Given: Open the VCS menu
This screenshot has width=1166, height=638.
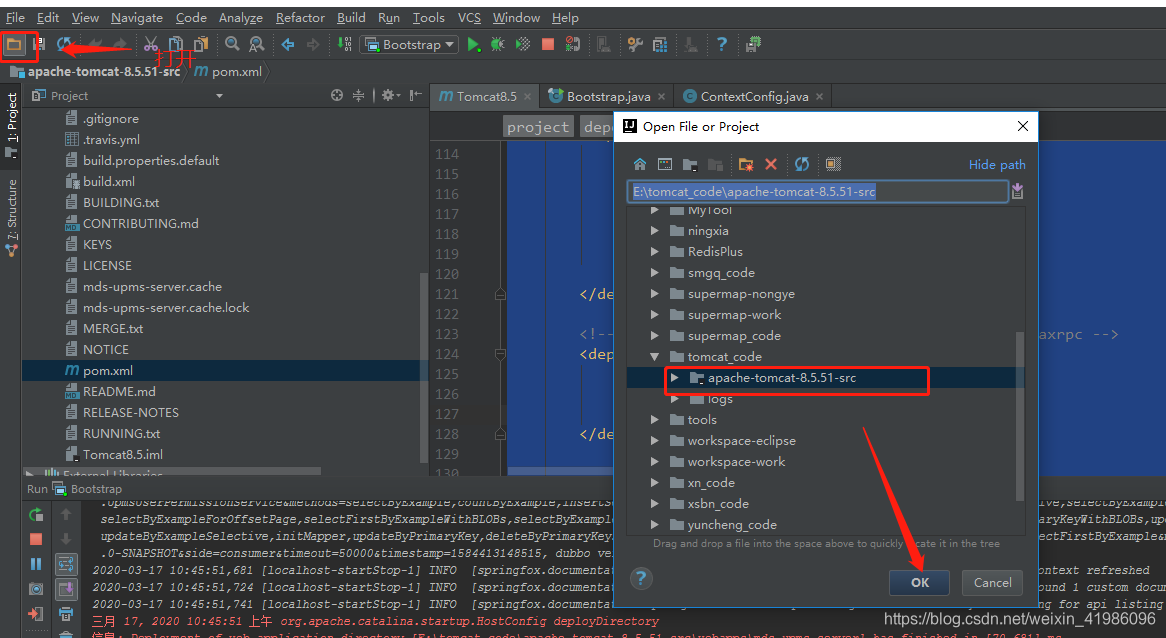Looking at the screenshot, I should click(x=468, y=18).
